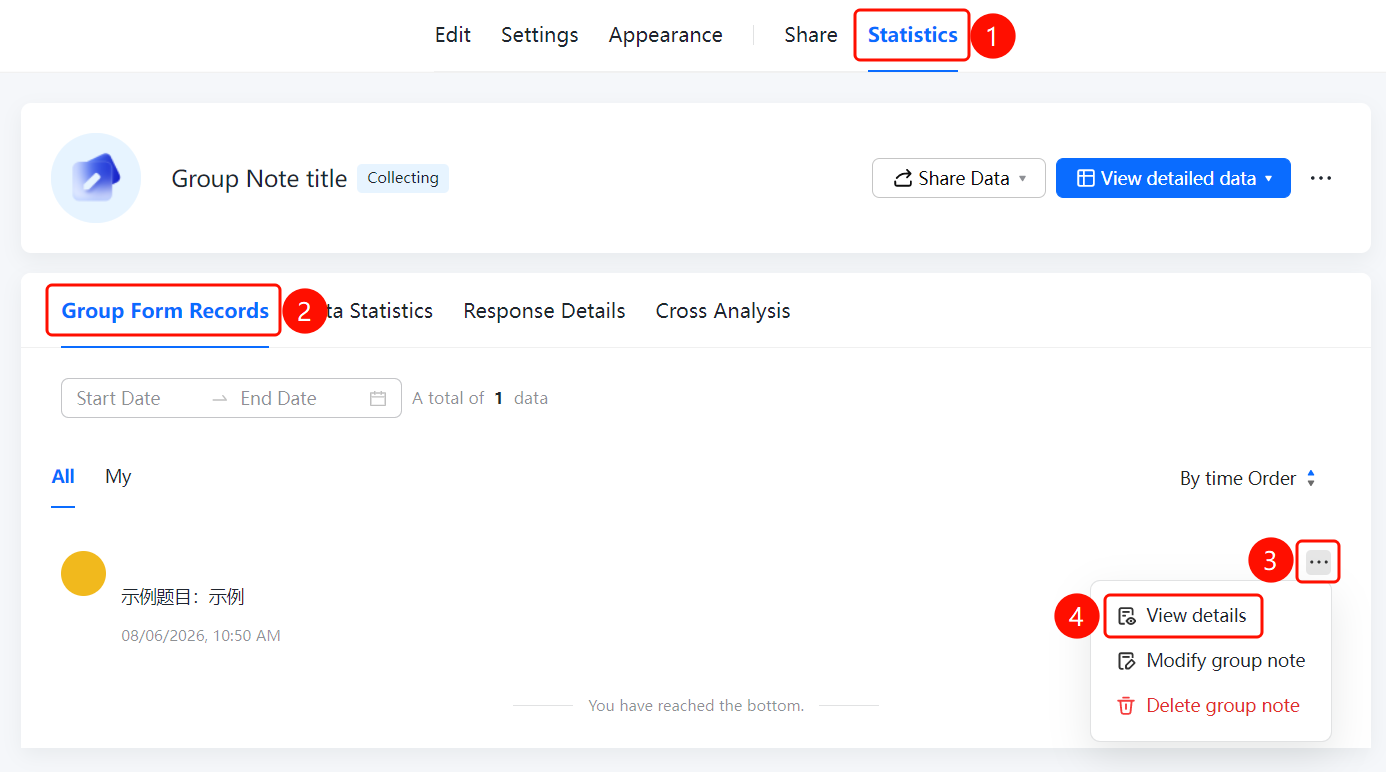1386x772 pixels.
Task: Click the record's three-dot more button
Action: click(x=1319, y=562)
